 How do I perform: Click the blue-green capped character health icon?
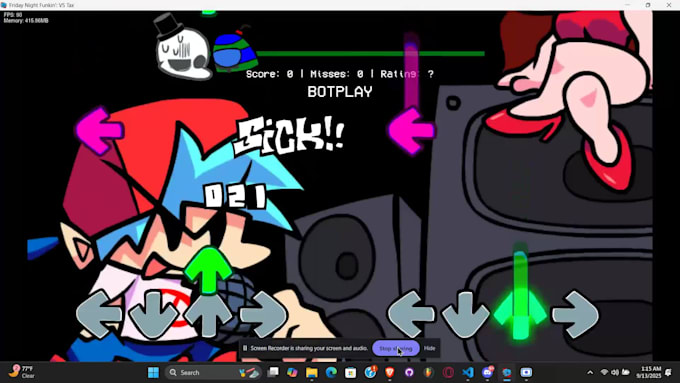click(x=235, y=50)
